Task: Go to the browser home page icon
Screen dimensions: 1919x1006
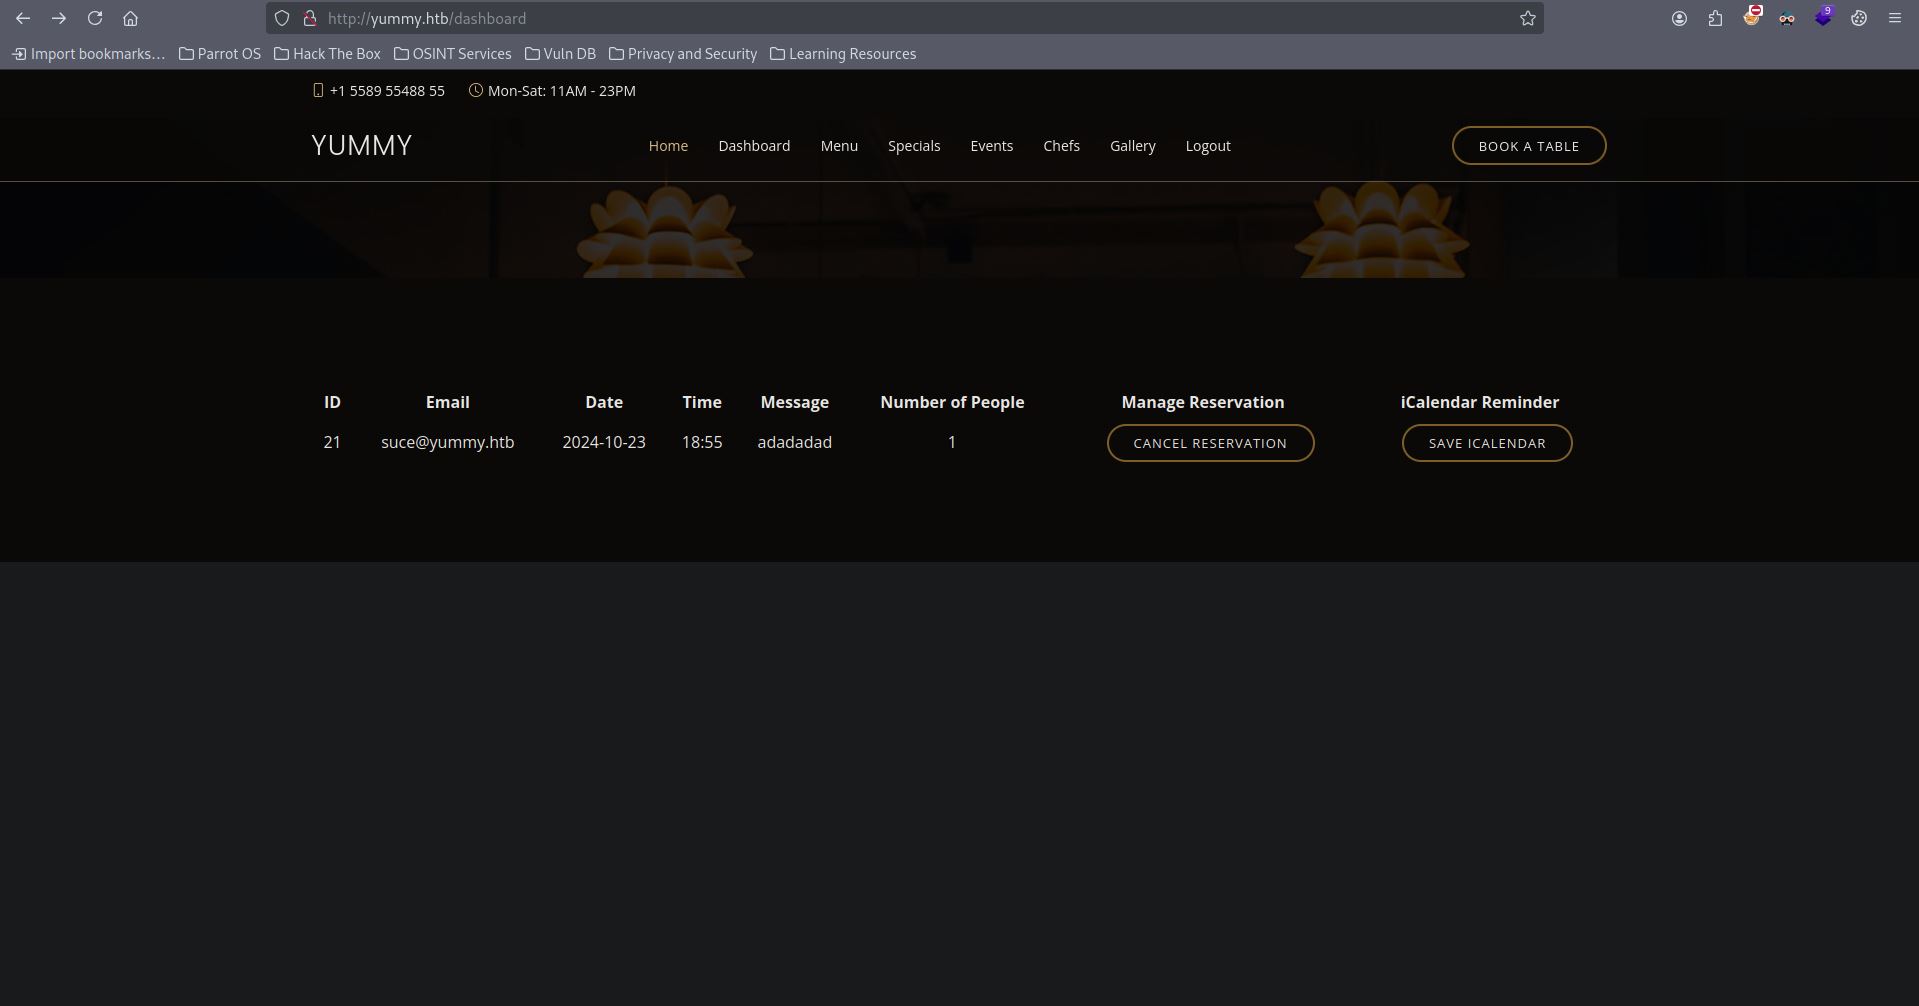Action: tap(130, 18)
